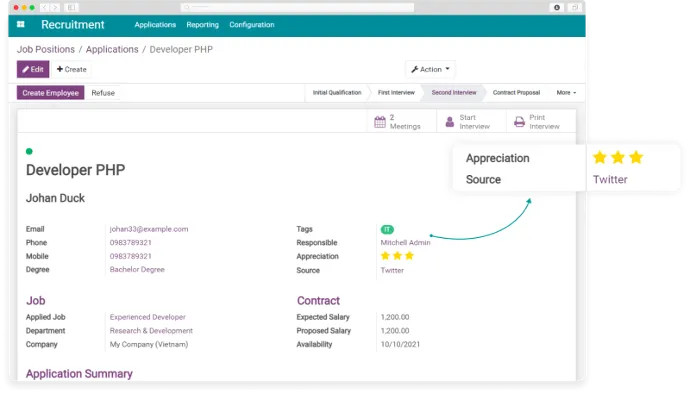Select the First Interview stage
690x394 pixels.
(396, 93)
